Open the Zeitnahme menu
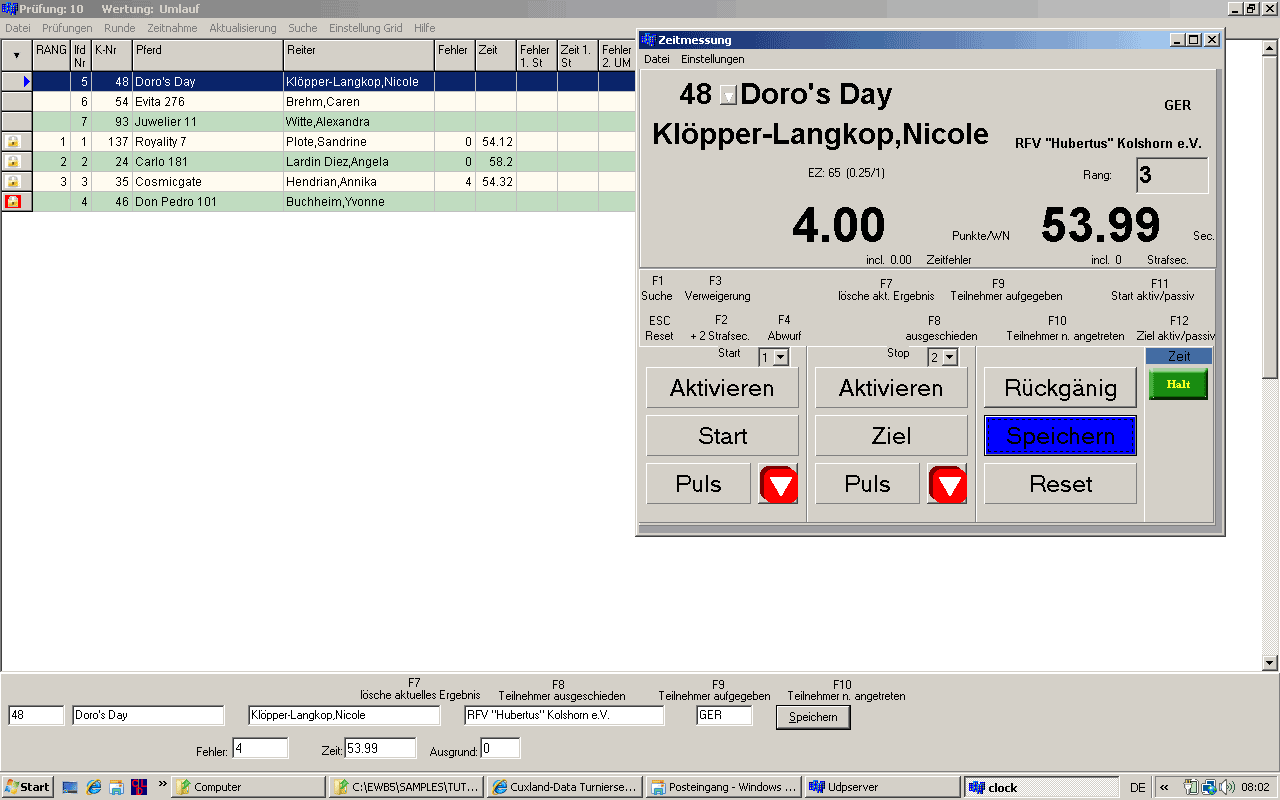 172,28
